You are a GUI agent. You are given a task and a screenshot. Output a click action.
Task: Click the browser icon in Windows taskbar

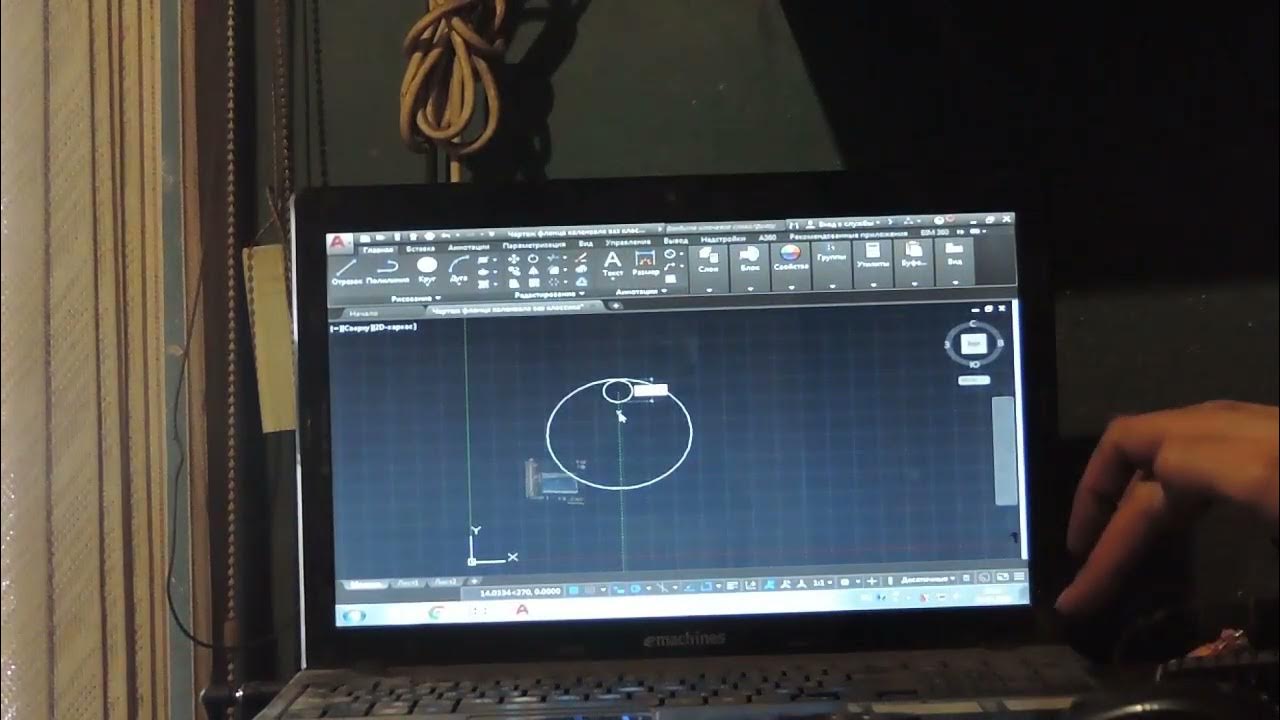coord(435,612)
